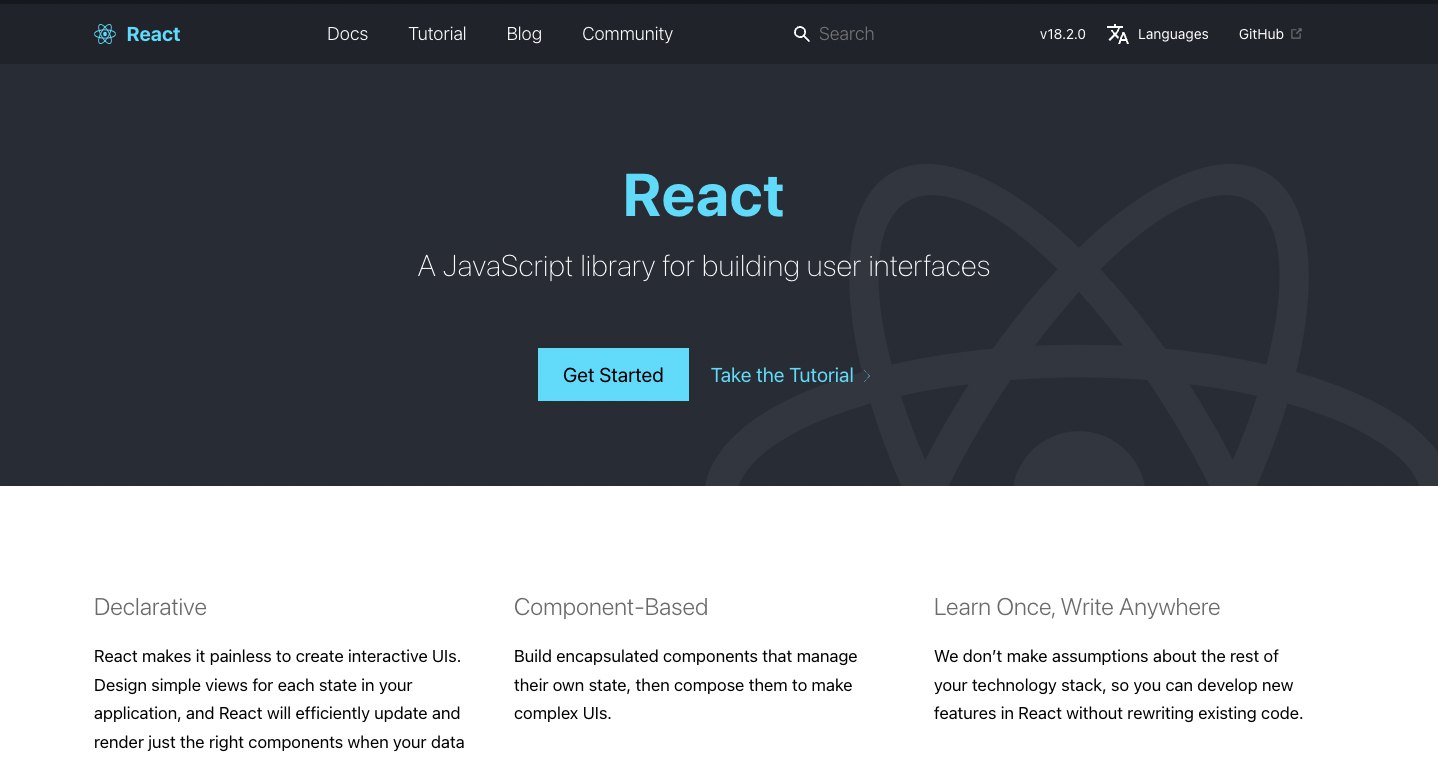Click the Learn Once, Write Anywhere heading
Screen dimensions: 1438x761
[1077, 607]
